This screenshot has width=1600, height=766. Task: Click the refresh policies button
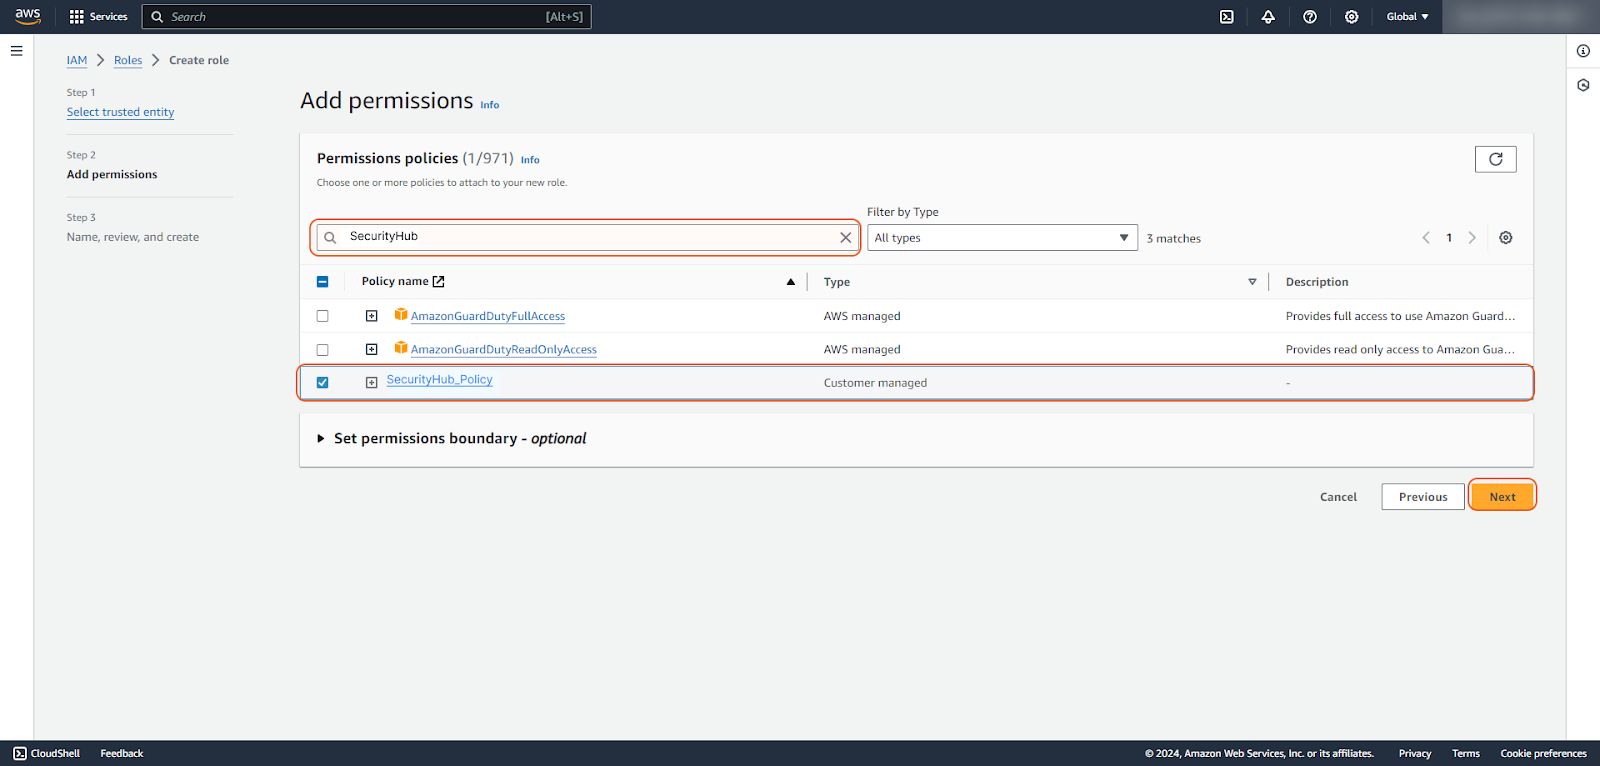coord(1495,159)
